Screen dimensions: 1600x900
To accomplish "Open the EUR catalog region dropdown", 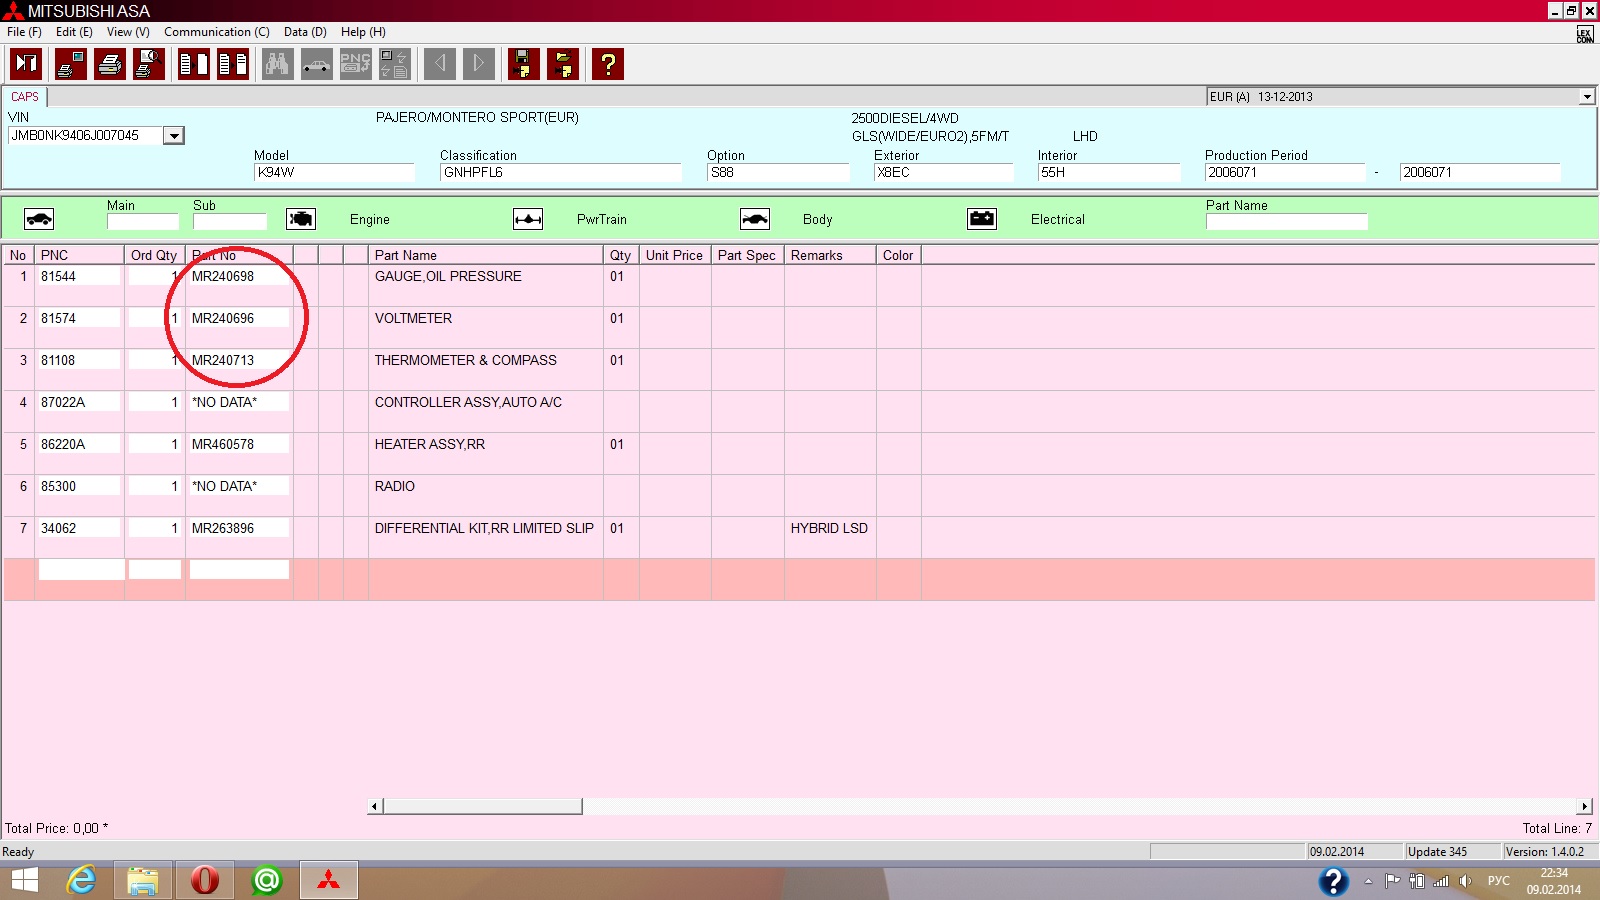I will (1586, 97).
